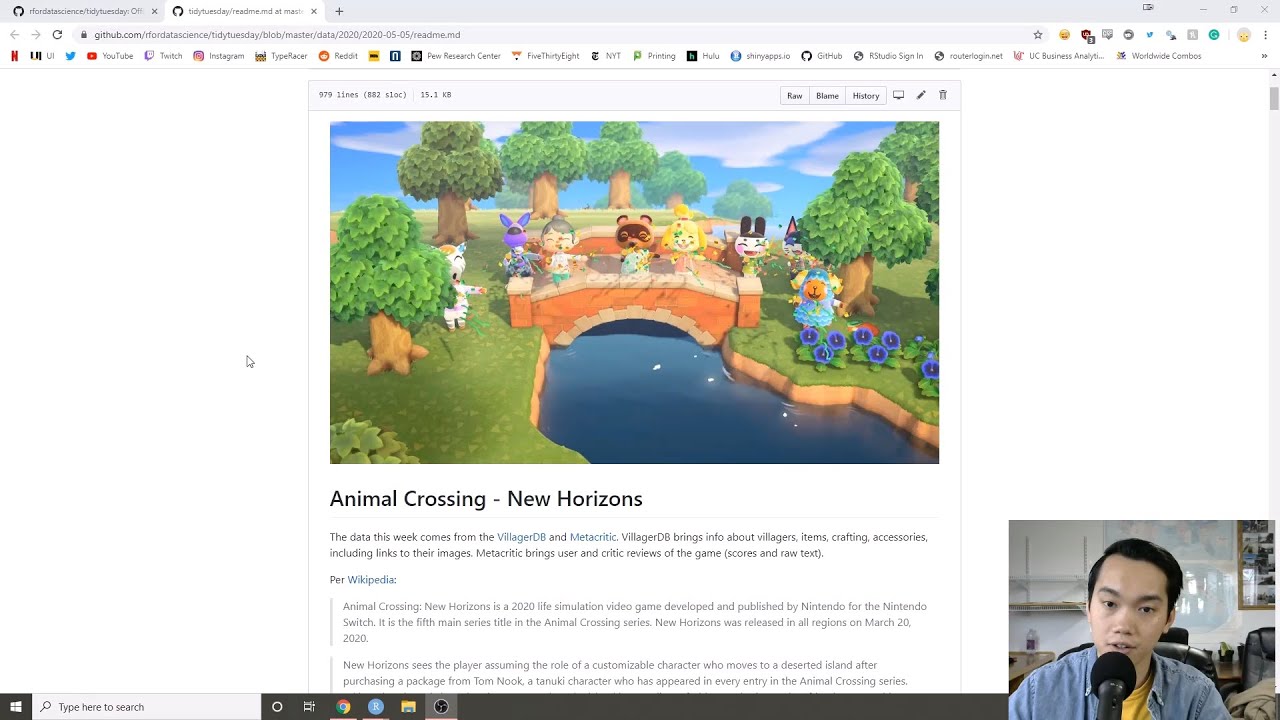
Task: Close the rfordatascience/tidytuesday tab
Action: [154, 11]
